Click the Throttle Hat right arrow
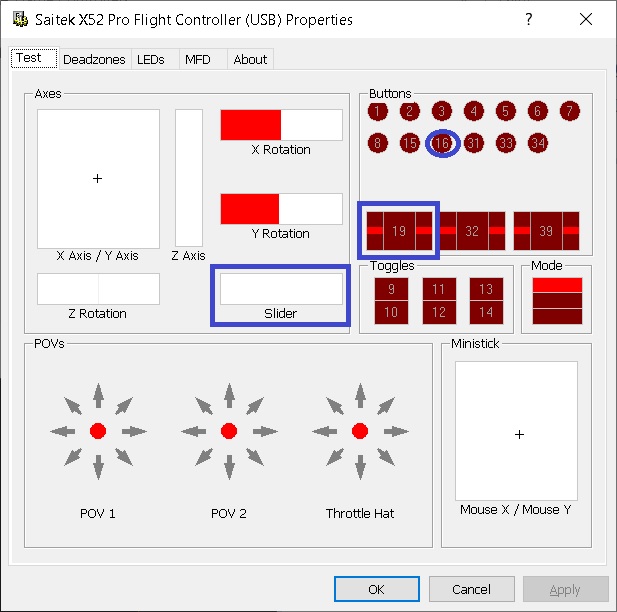 pyautogui.click(x=396, y=431)
